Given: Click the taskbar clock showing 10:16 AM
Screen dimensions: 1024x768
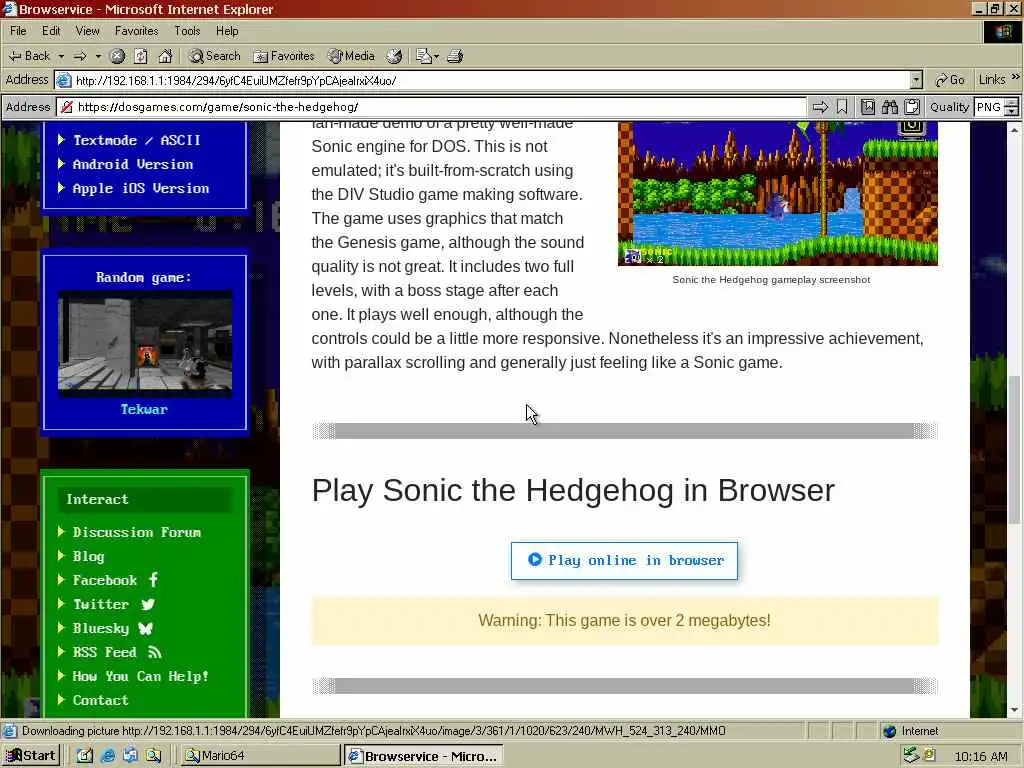Looking at the screenshot, I should coord(980,756).
